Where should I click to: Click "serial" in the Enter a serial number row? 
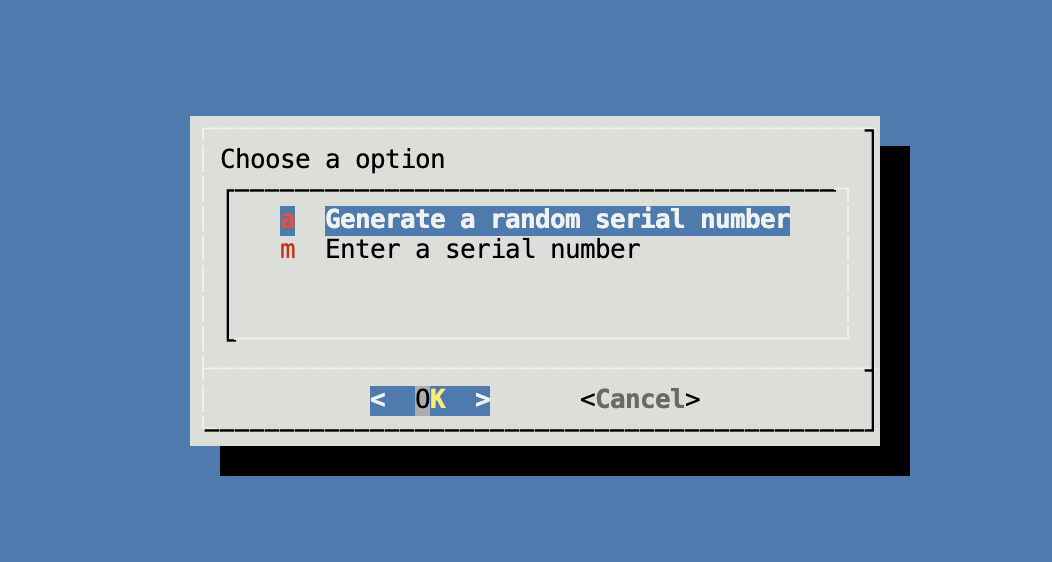[490, 250]
